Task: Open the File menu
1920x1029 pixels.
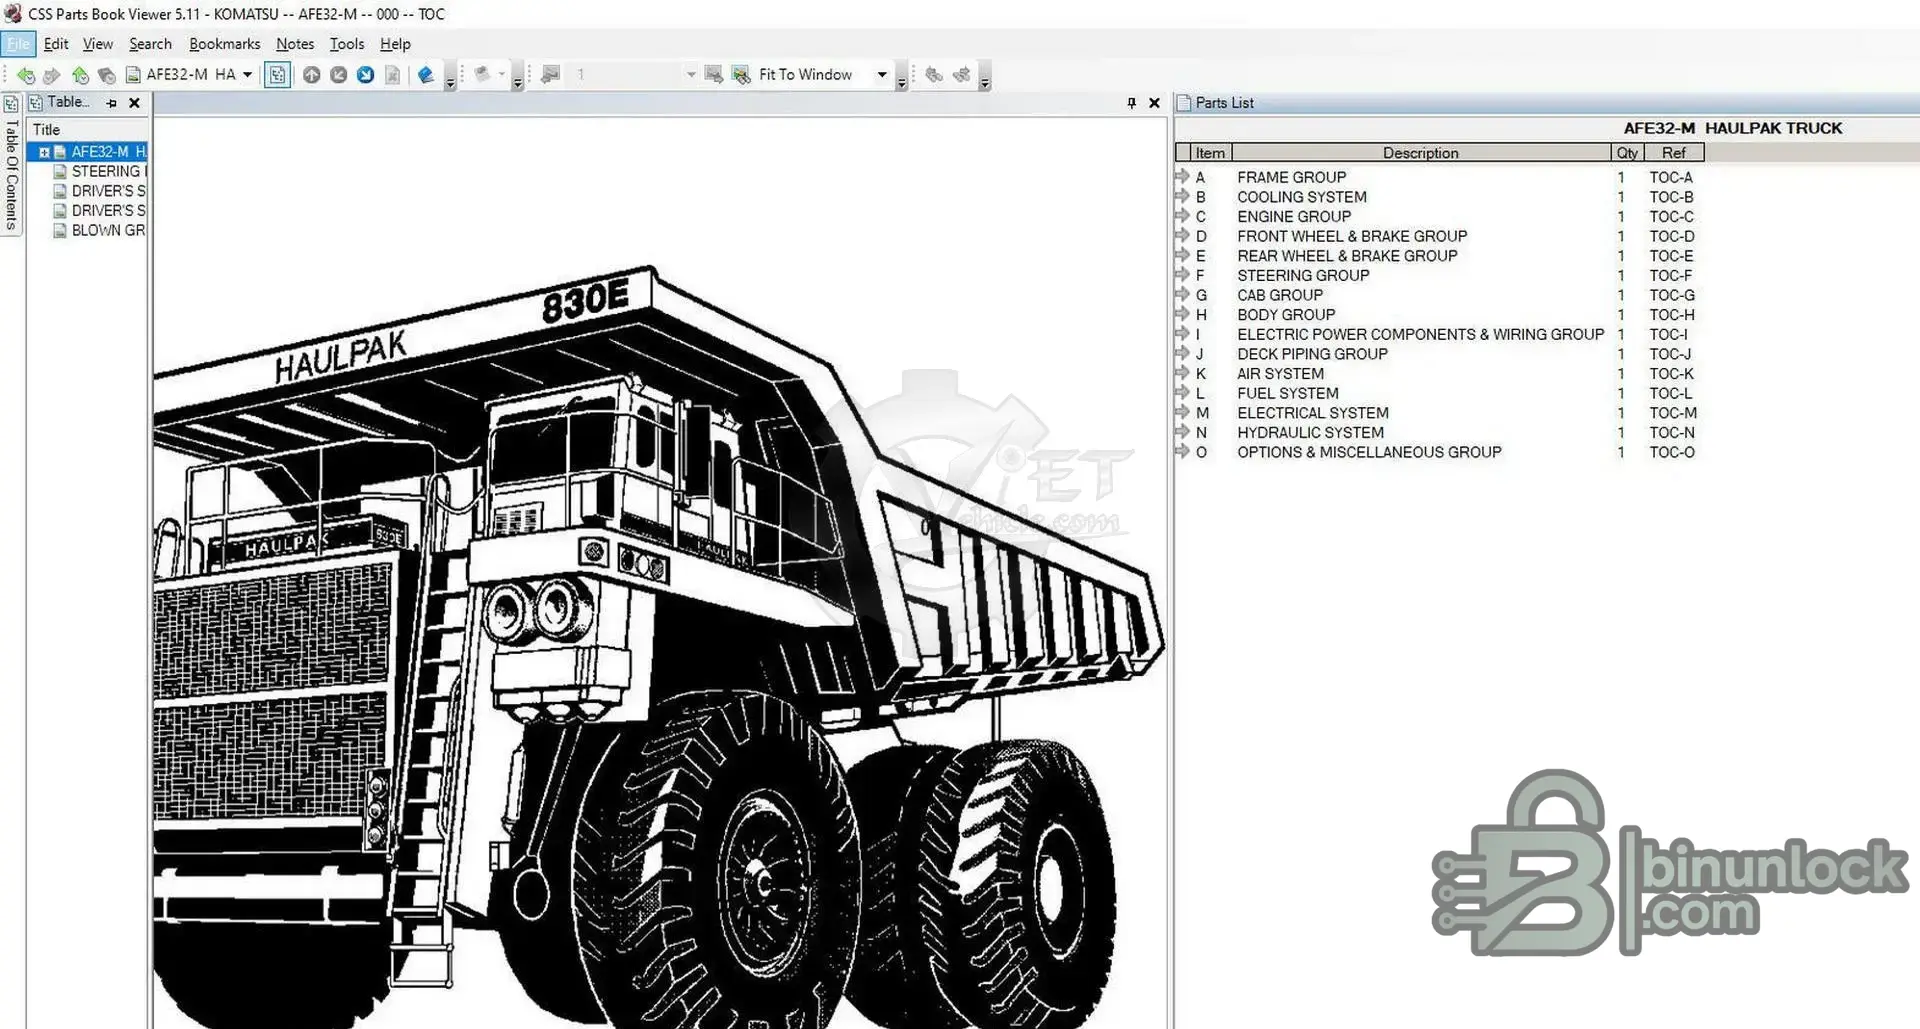Action: pos(18,44)
